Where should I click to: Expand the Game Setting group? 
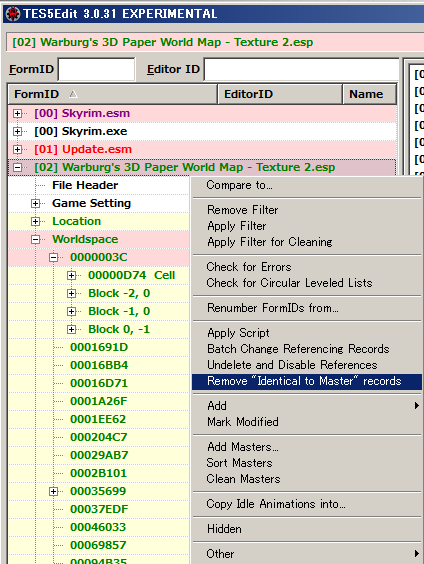tap(35, 203)
